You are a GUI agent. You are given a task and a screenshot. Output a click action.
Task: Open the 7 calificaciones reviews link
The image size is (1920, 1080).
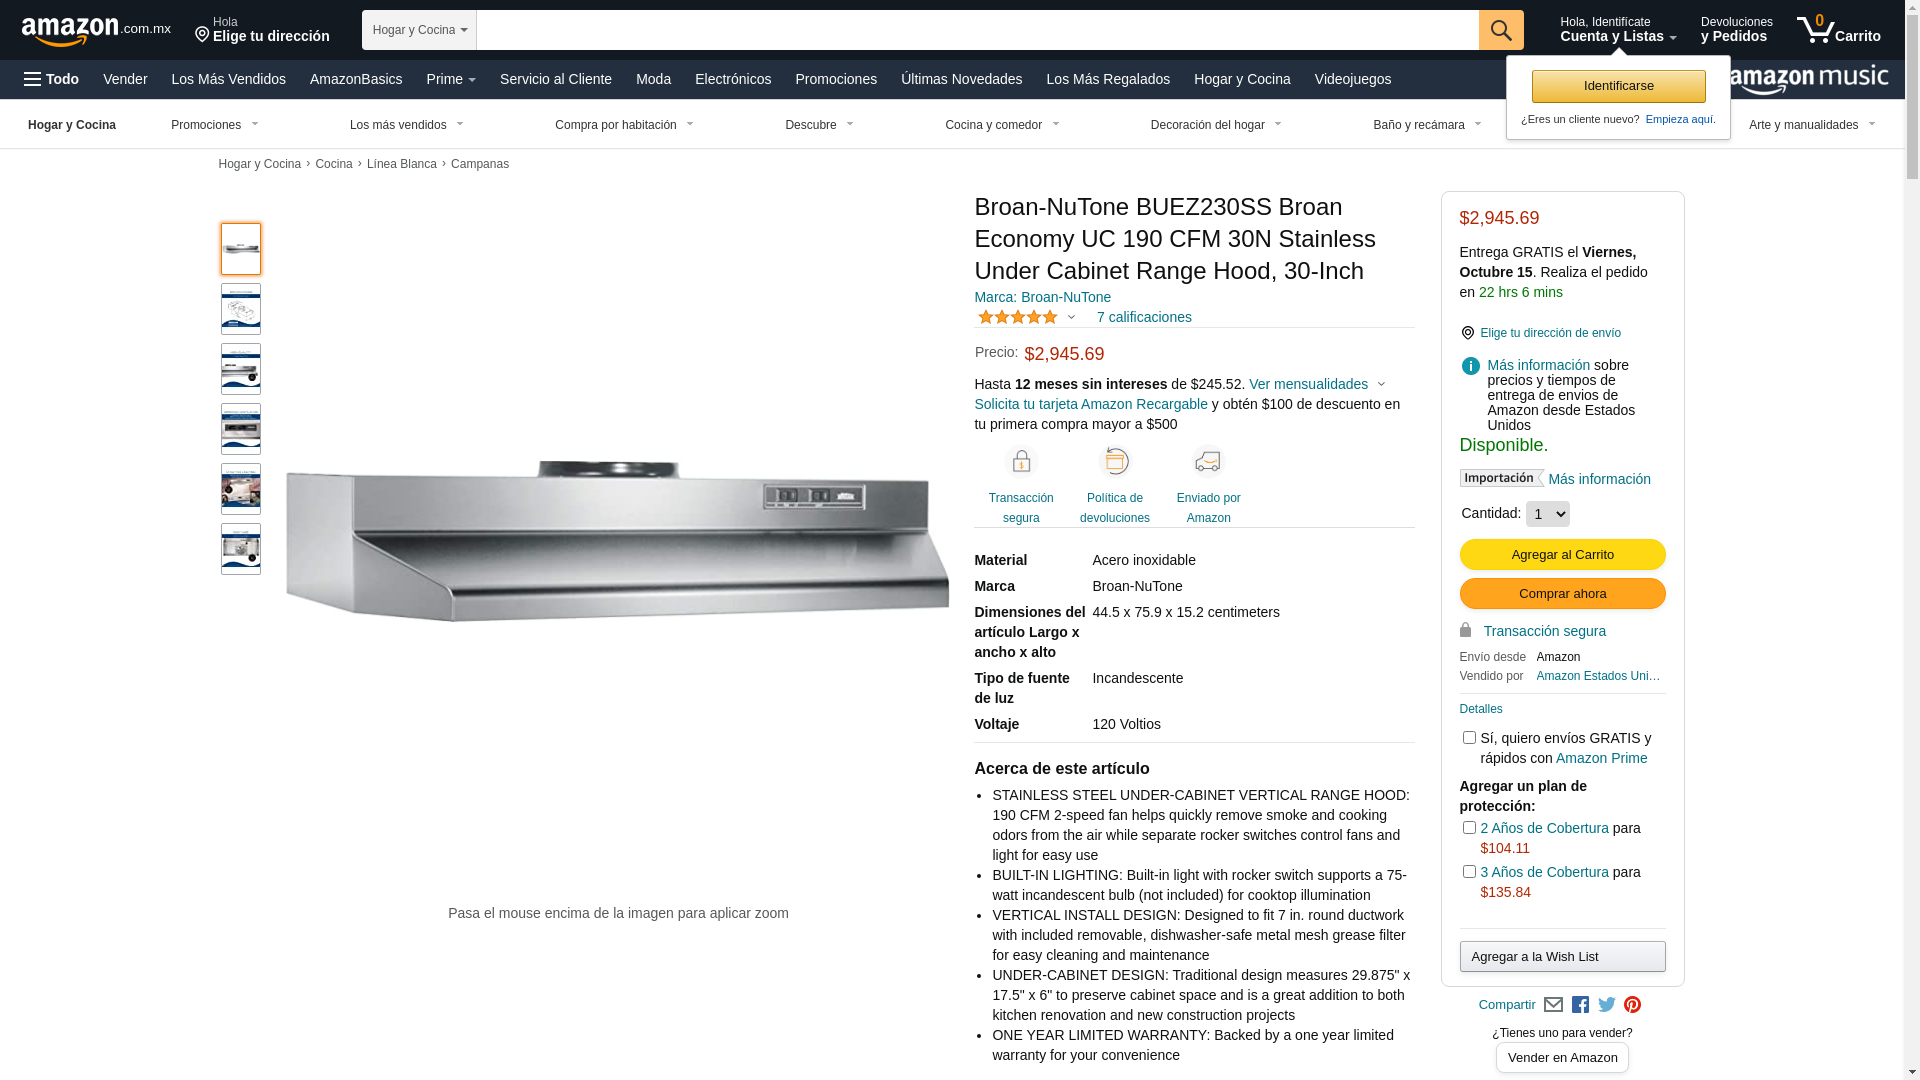pyautogui.click(x=1143, y=317)
